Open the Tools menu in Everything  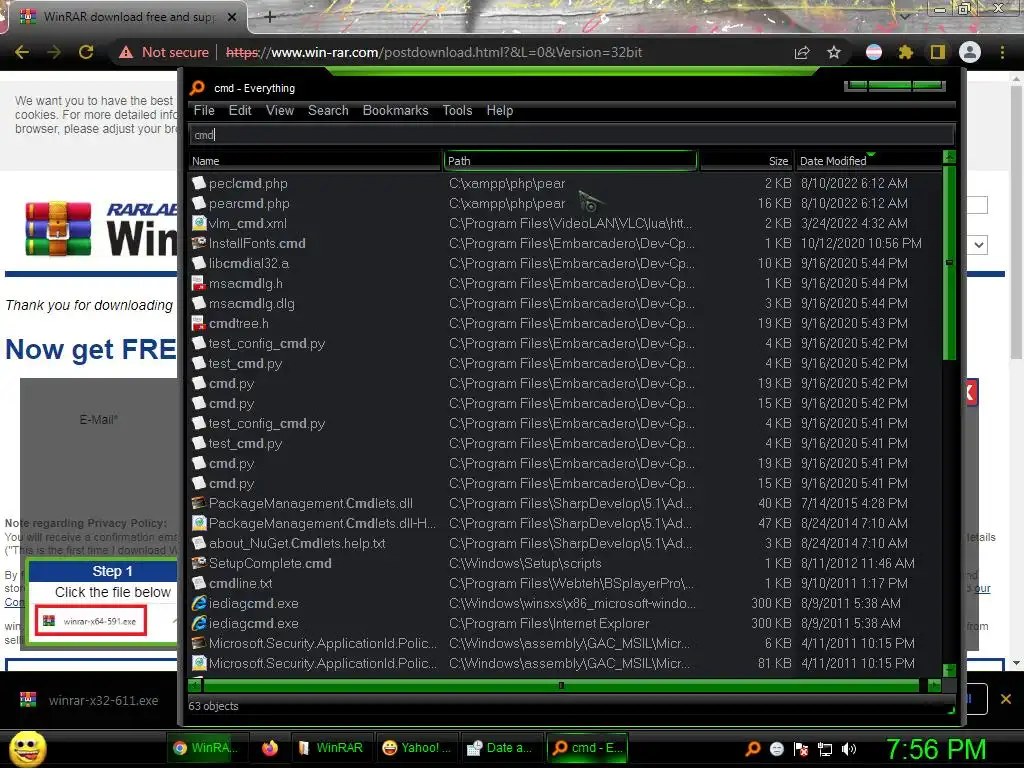click(457, 110)
